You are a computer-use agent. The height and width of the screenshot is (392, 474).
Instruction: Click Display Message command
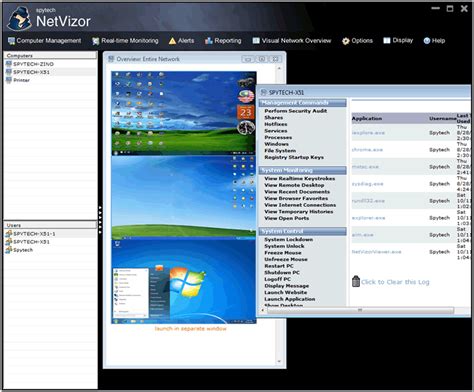(287, 286)
